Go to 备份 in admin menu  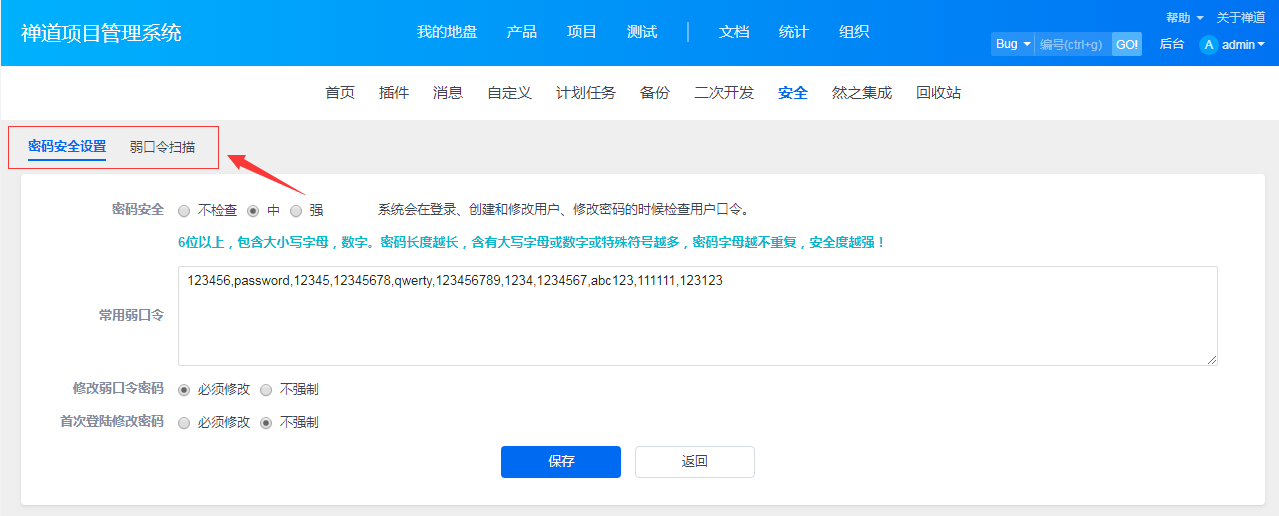[655, 93]
